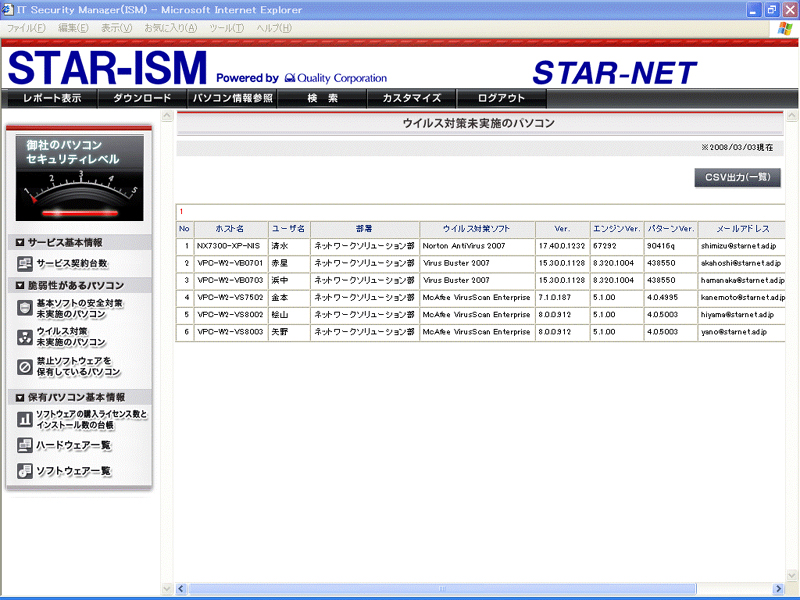Open the 検索 tab

coord(322,98)
